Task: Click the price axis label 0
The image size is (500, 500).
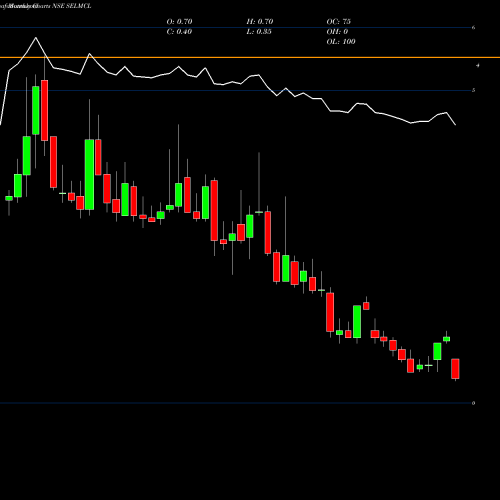Action: click(474, 403)
